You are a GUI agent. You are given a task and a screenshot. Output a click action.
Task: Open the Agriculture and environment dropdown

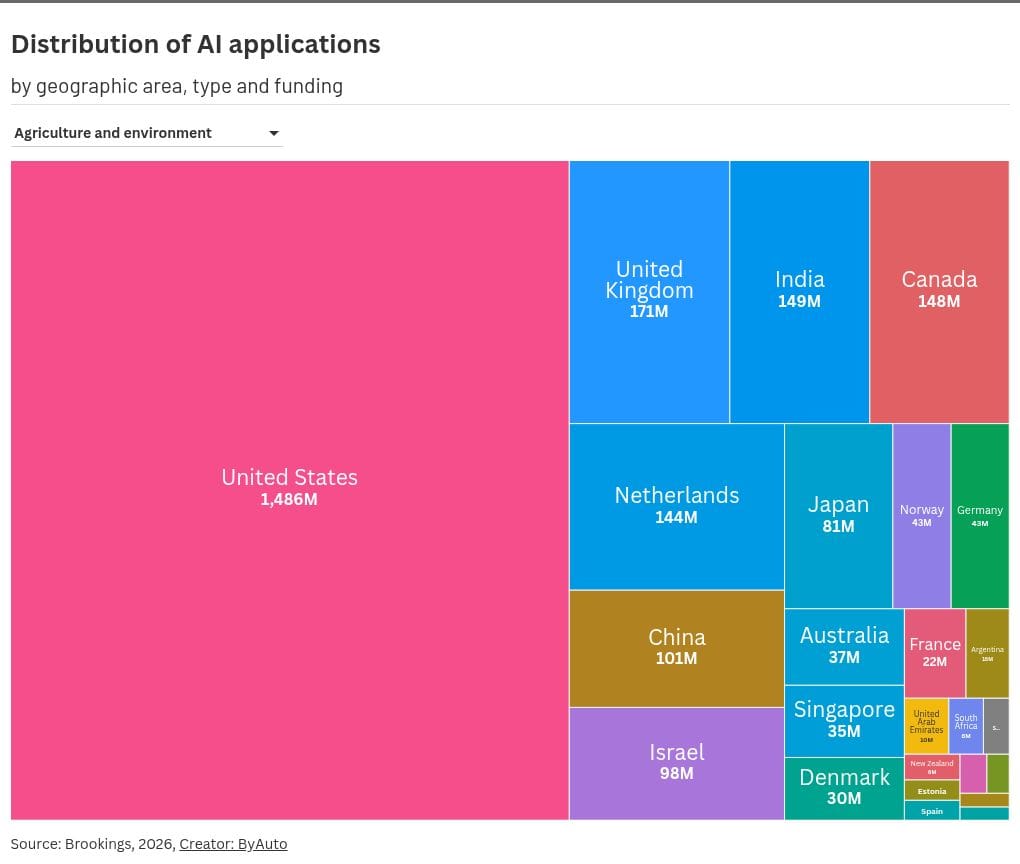click(x=147, y=133)
